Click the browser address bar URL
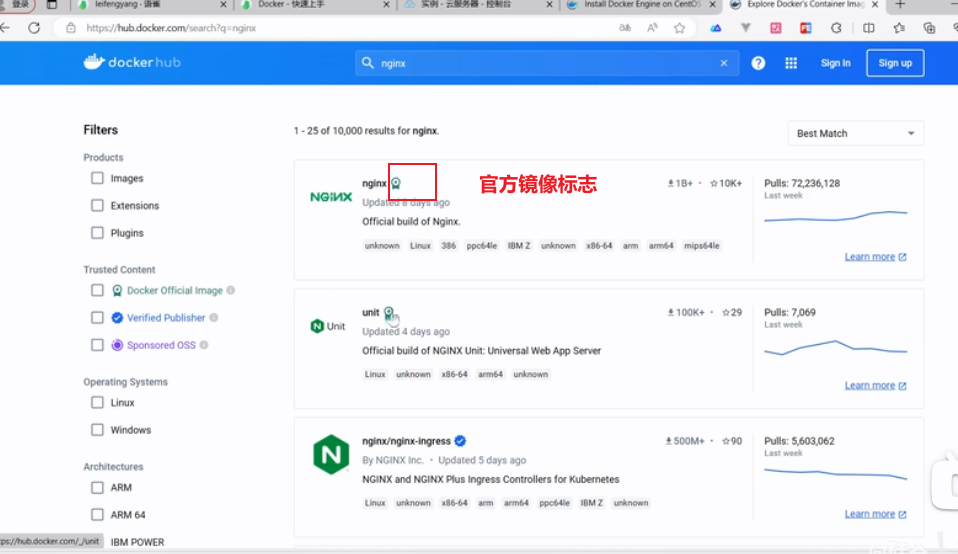Image resolution: width=958 pixels, height=554 pixels. pos(171,27)
